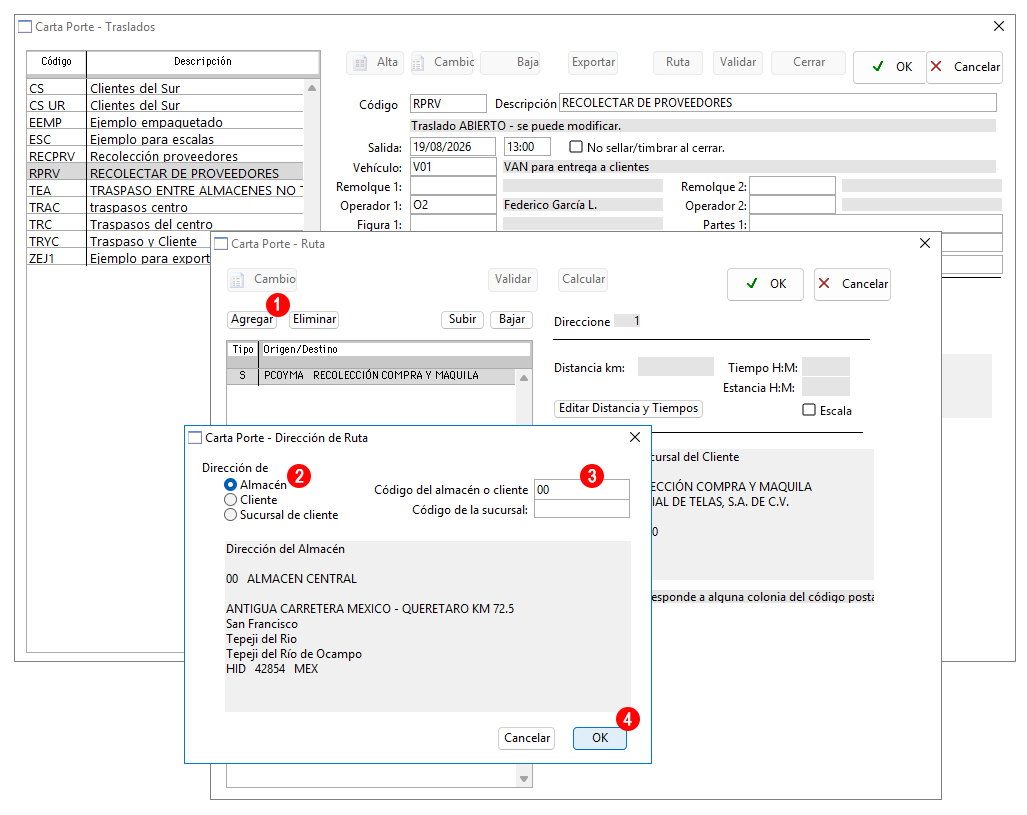The width and height of the screenshot is (1027, 815).
Task: Click the Baja button in Traslados window
Action: (x=510, y=63)
